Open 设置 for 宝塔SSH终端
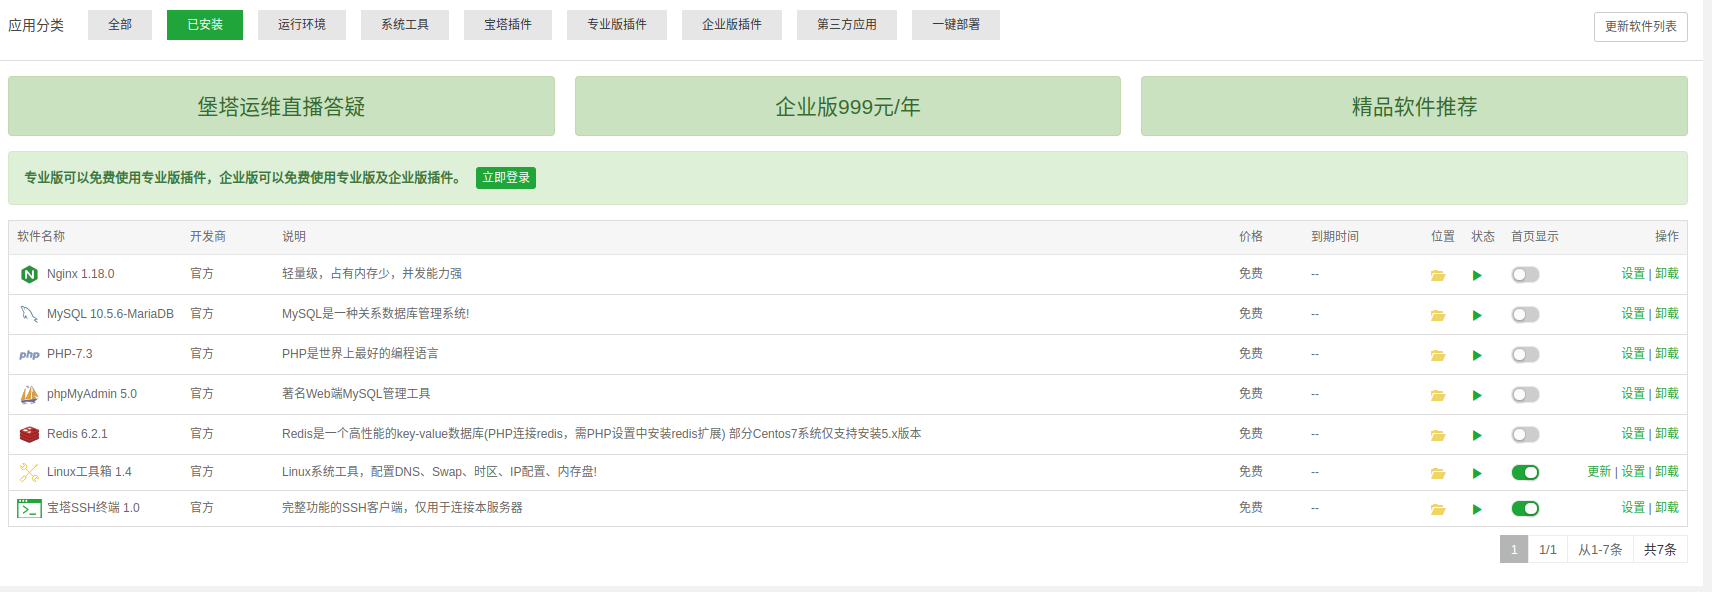The height and width of the screenshot is (592, 1712). (1633, 507)
